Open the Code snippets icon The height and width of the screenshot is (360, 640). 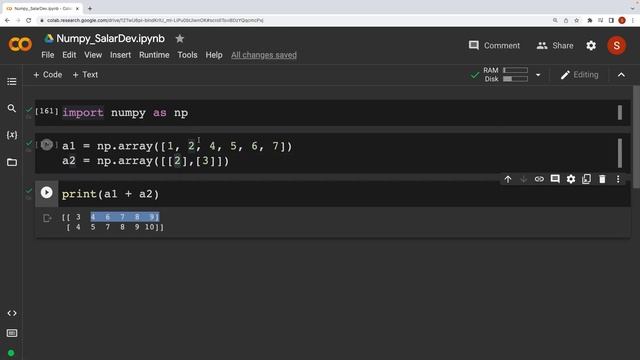(x=12, y=313)
